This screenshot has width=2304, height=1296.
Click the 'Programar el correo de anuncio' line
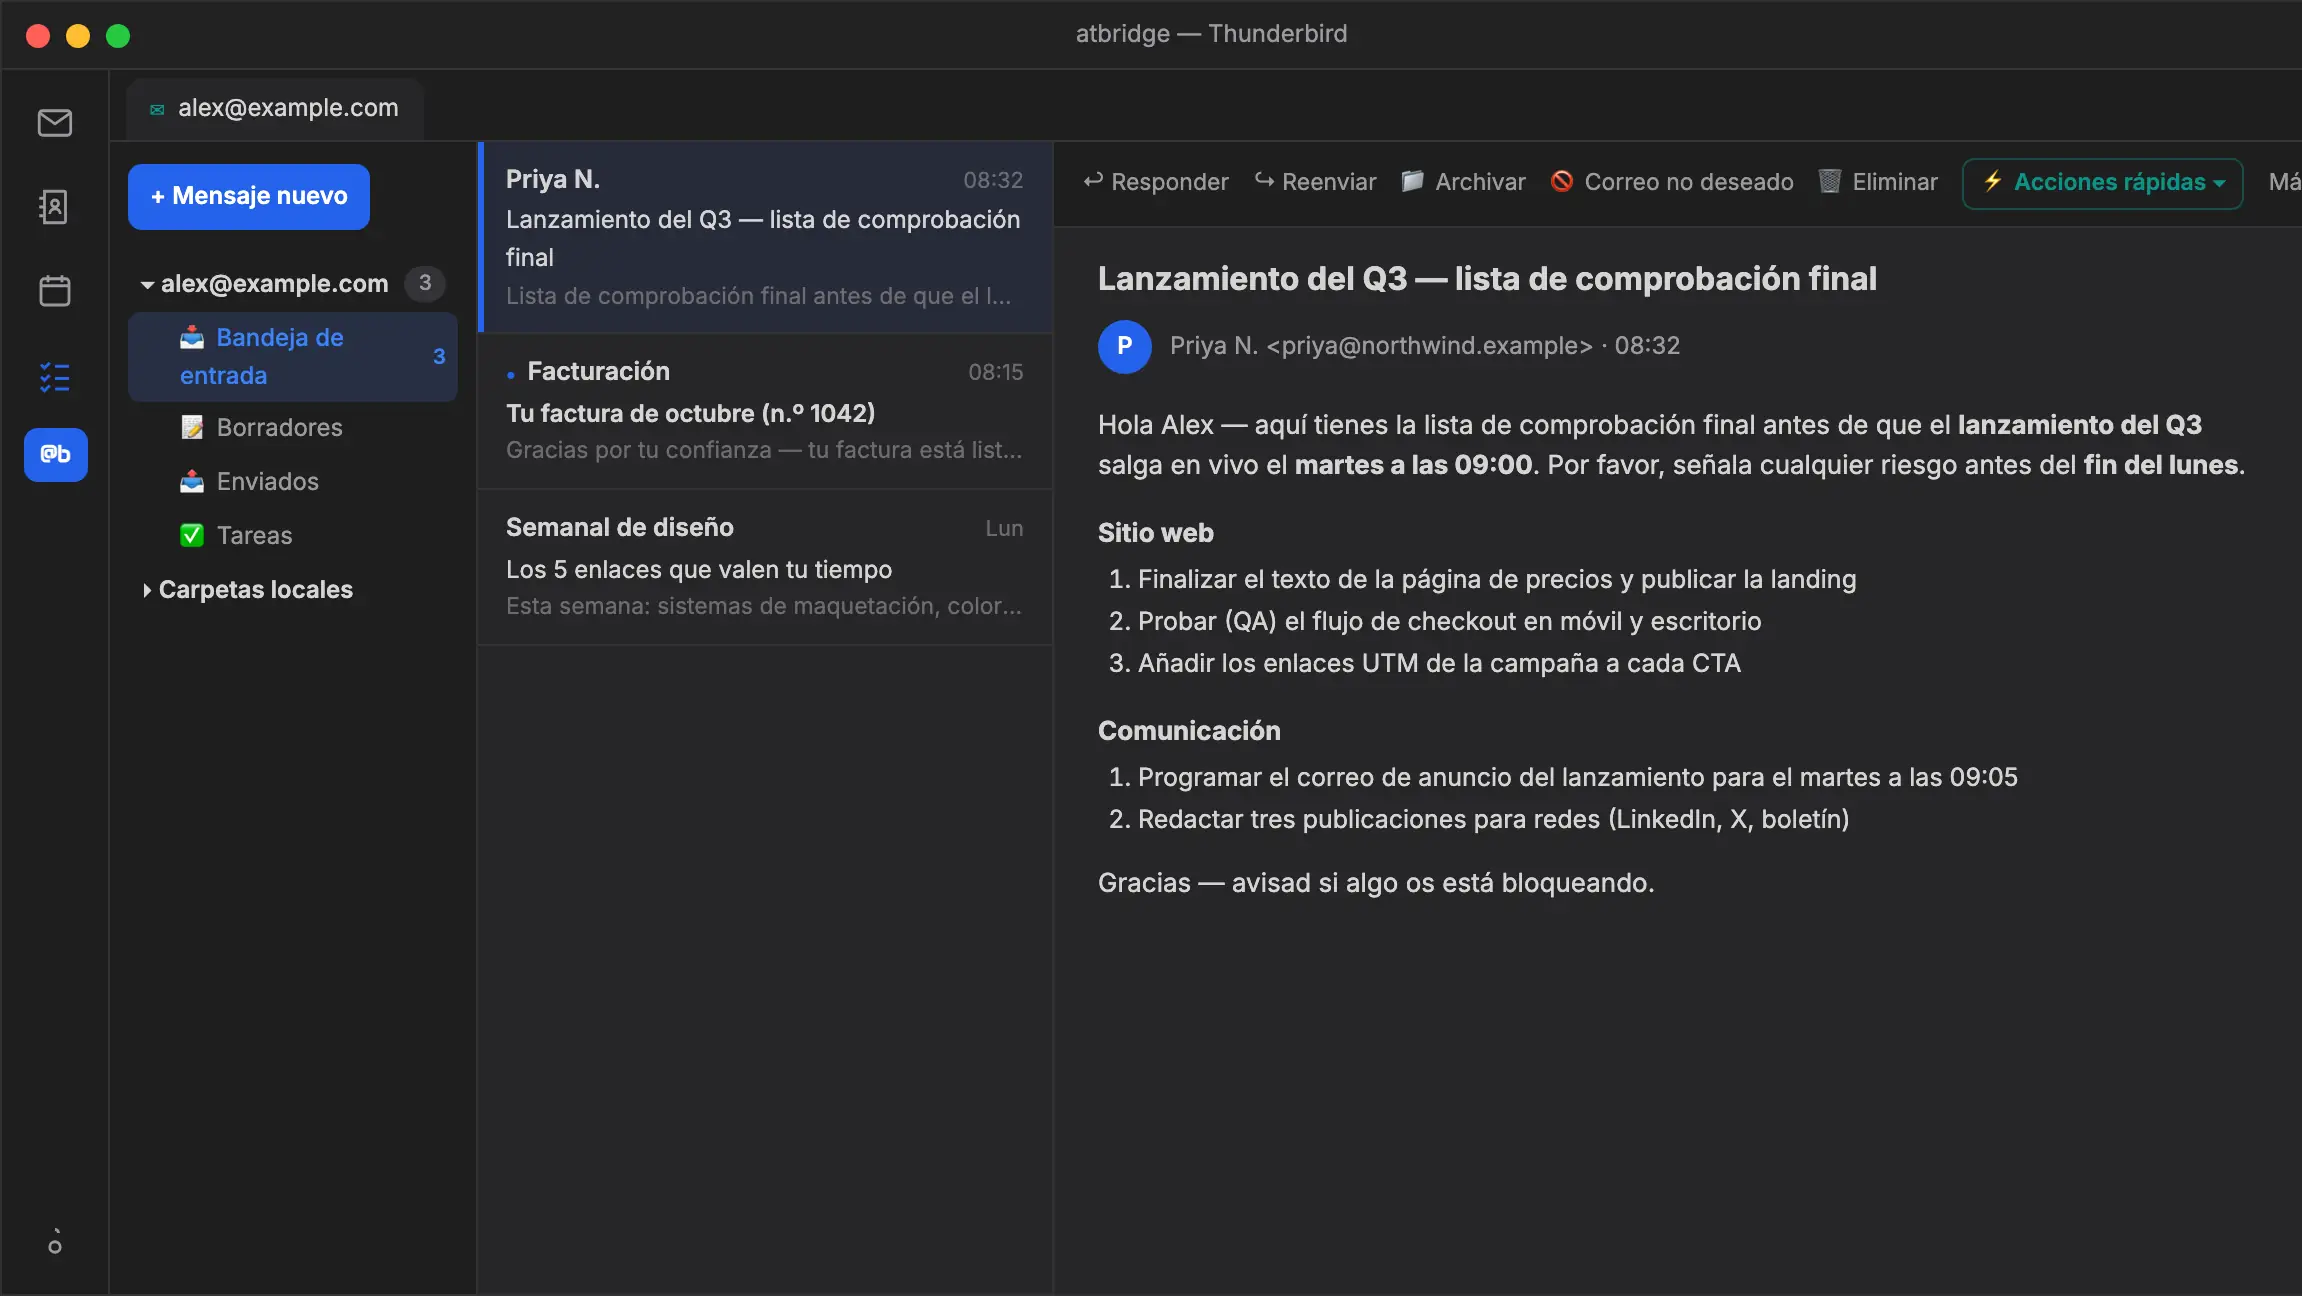(x=1577, y=778)
